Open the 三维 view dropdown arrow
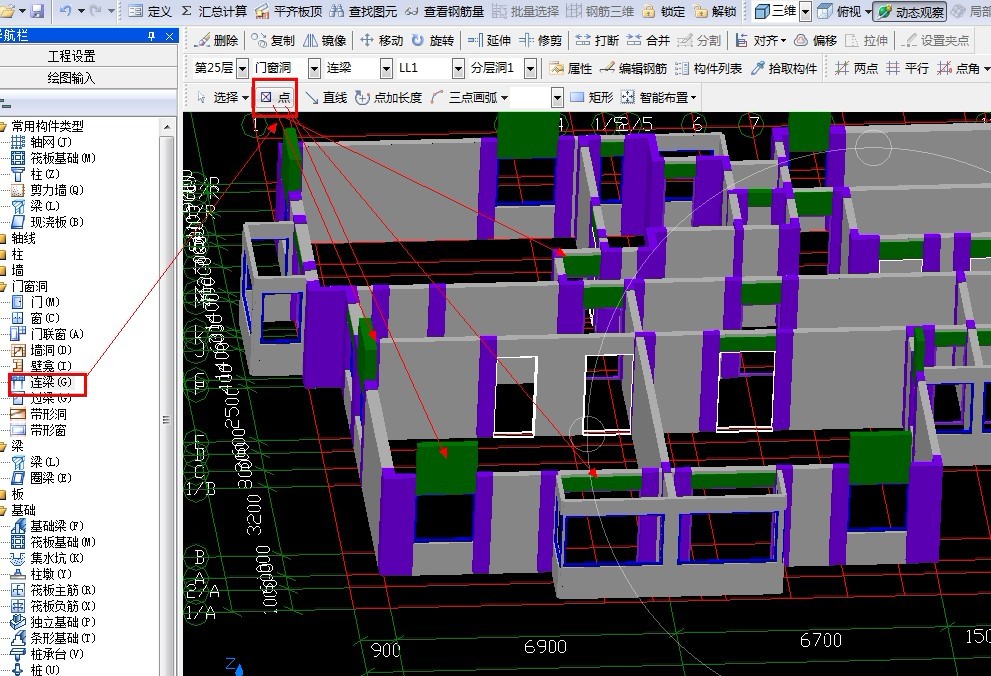991x676 pixels. click(805, 11)
